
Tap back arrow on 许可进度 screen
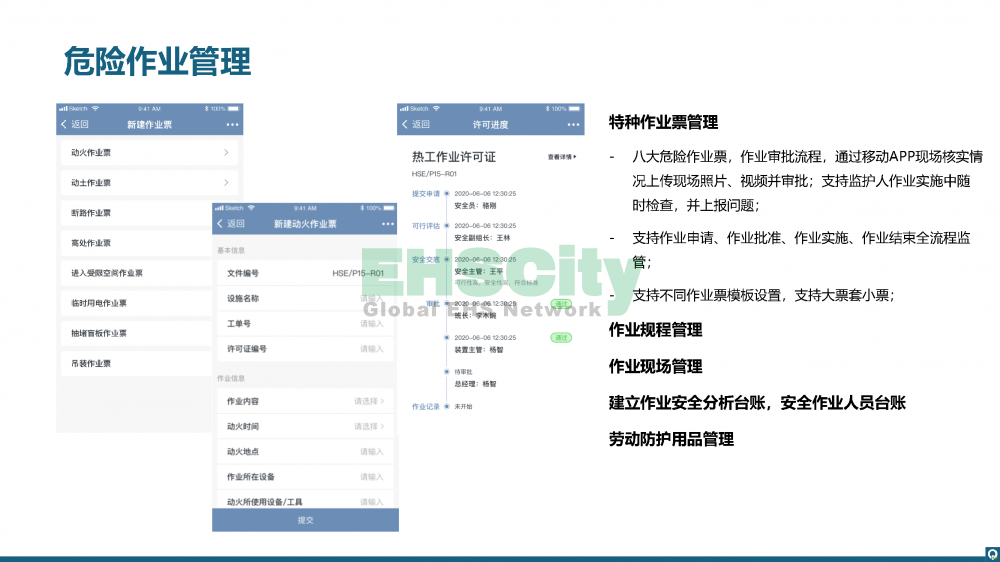(406, 125)
